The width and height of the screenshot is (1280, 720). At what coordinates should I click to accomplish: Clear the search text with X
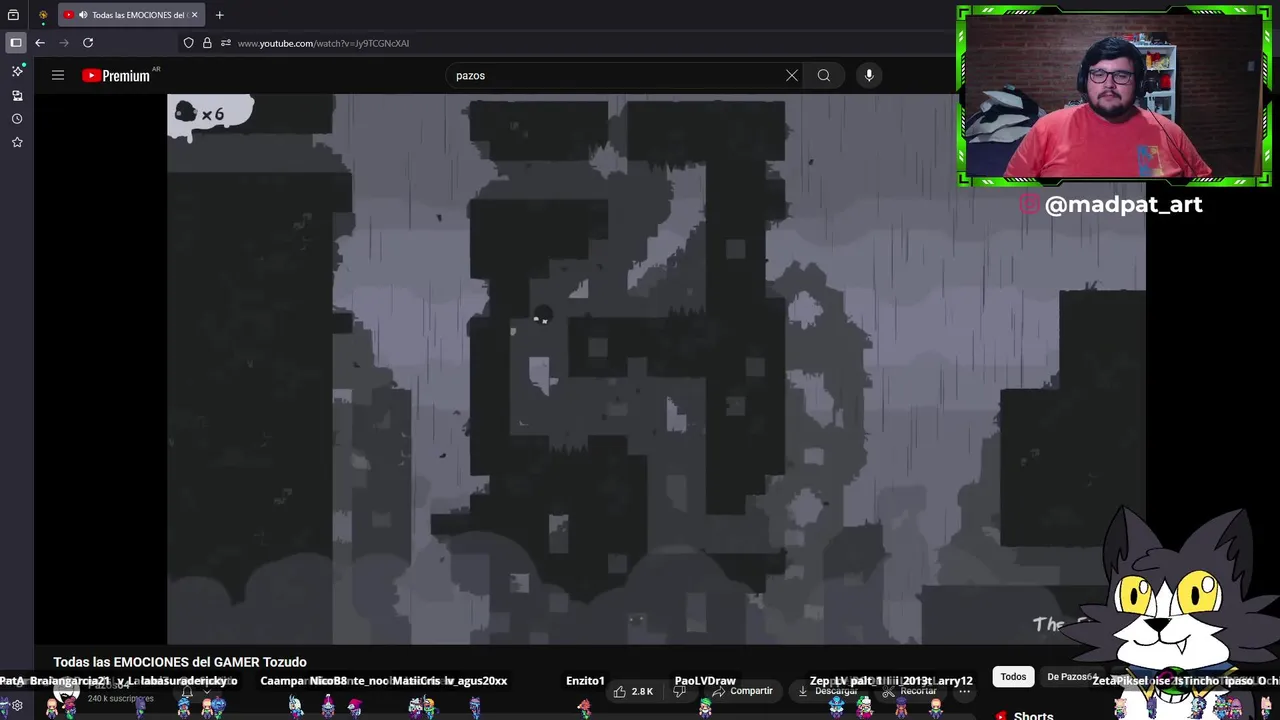[792, 75]
